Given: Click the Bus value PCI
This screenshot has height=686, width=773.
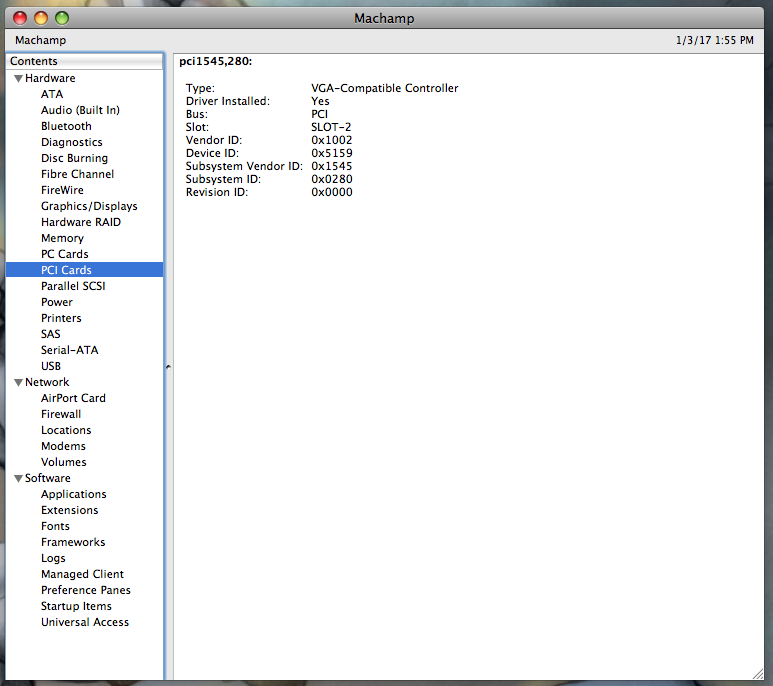Looking at the screenshot, I should (319, 114).
